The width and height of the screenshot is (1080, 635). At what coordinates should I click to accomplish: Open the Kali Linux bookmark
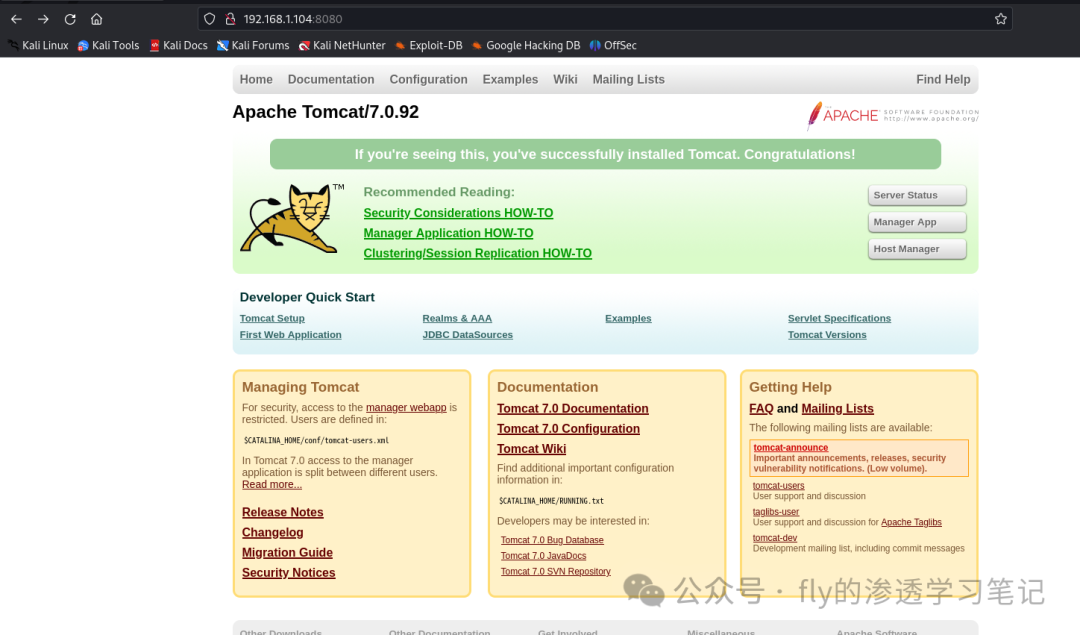[39, 45]
